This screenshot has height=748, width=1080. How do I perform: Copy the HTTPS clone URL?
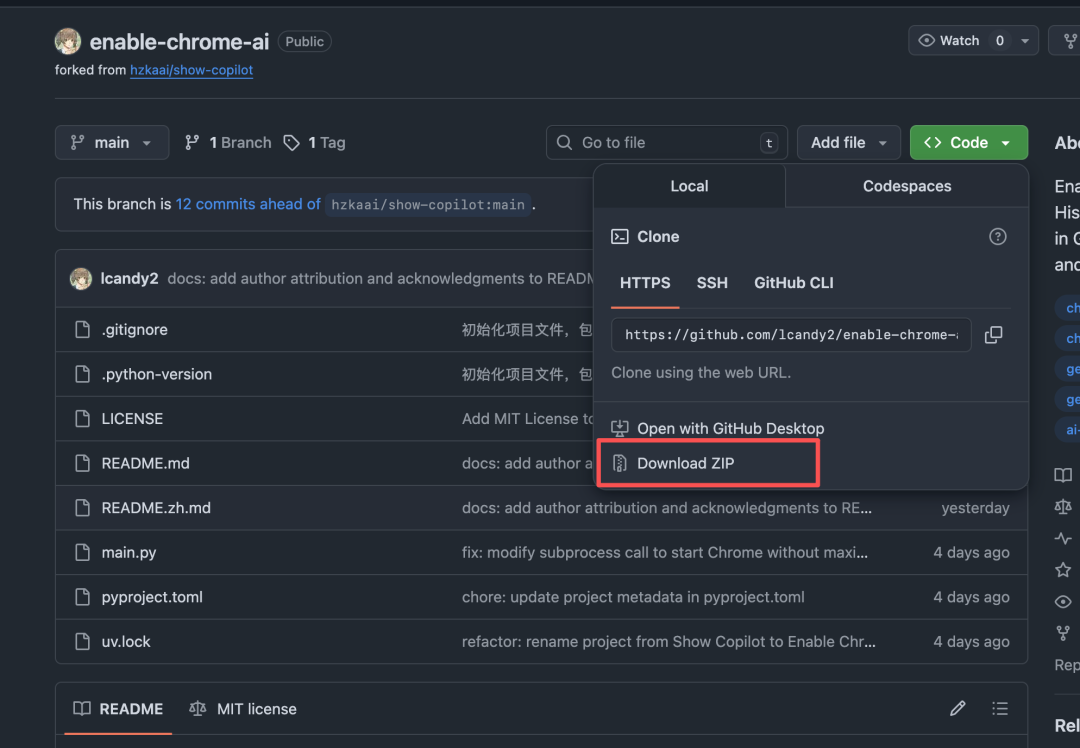pyautogui.click(x=993, y=335)
